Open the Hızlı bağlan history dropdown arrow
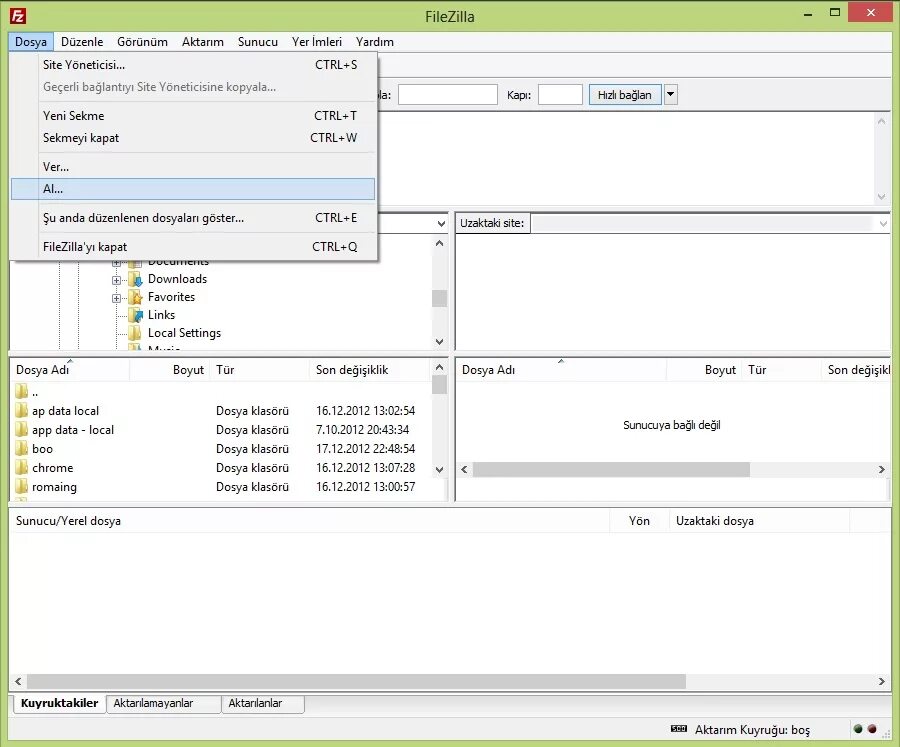Viewport: 900px width, 747px height. coord(670,94)
